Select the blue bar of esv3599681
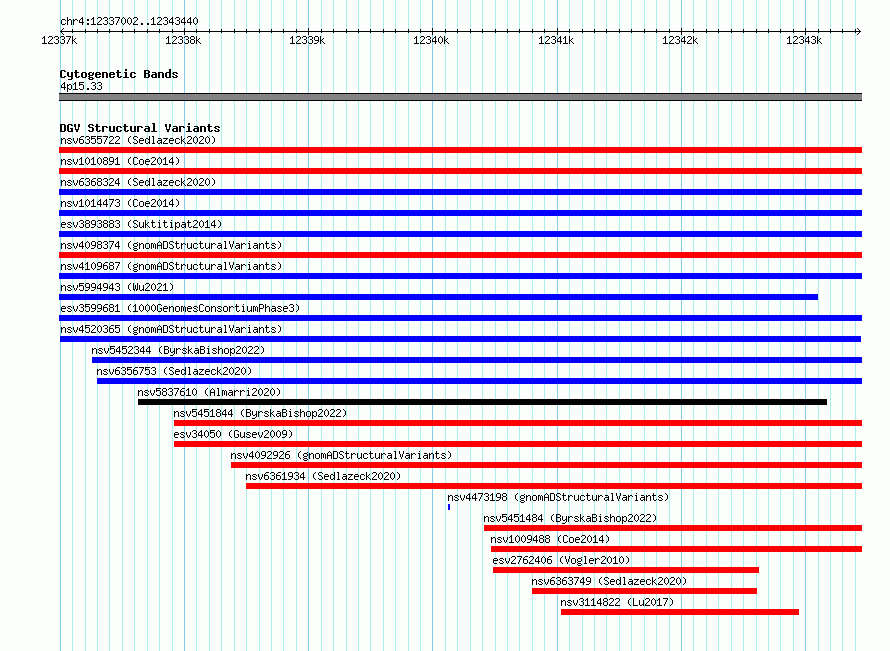The image size is (890, 651). (x=460, y=318)
